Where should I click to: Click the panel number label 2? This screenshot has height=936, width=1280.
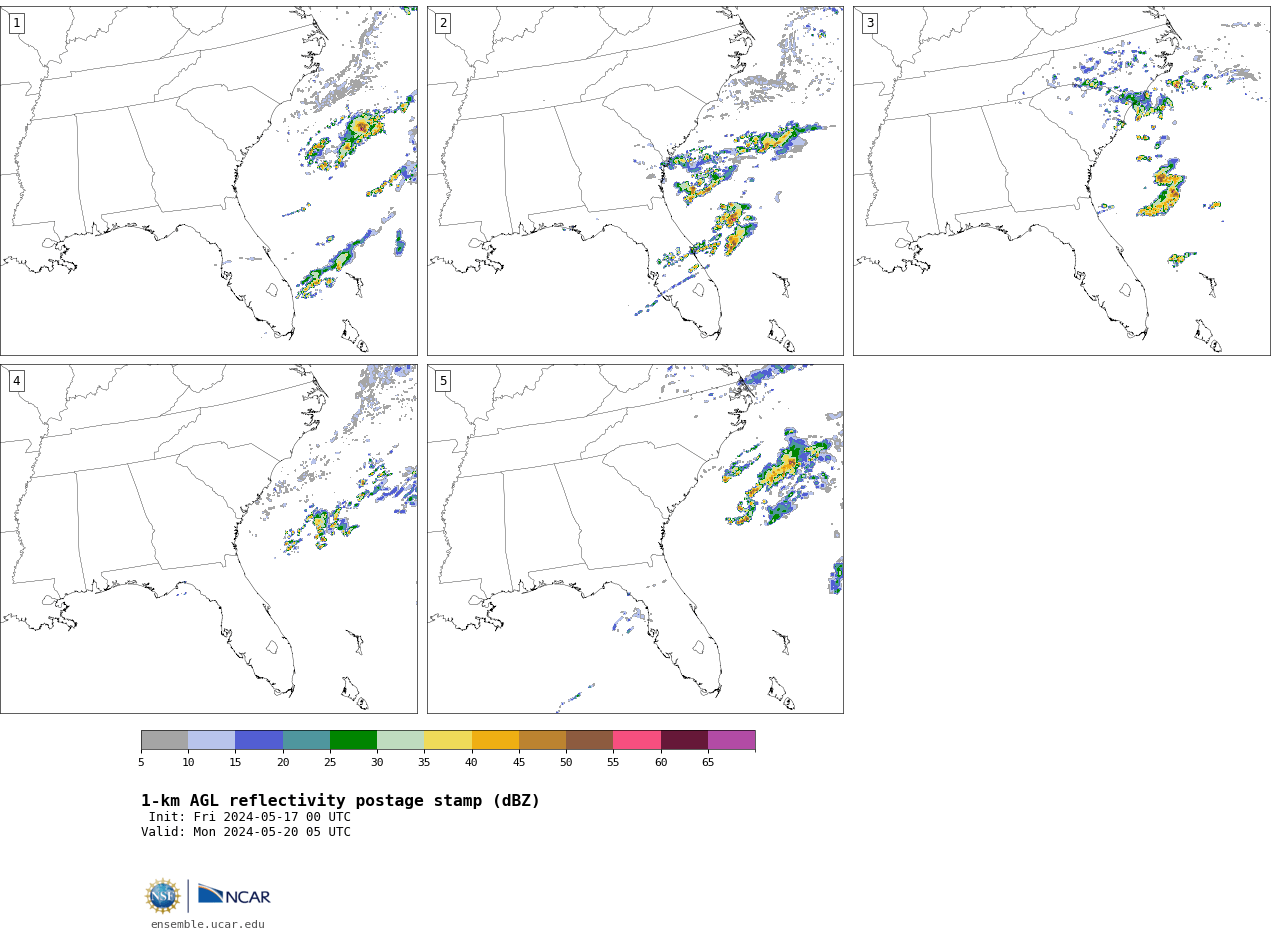coord(443,23)
